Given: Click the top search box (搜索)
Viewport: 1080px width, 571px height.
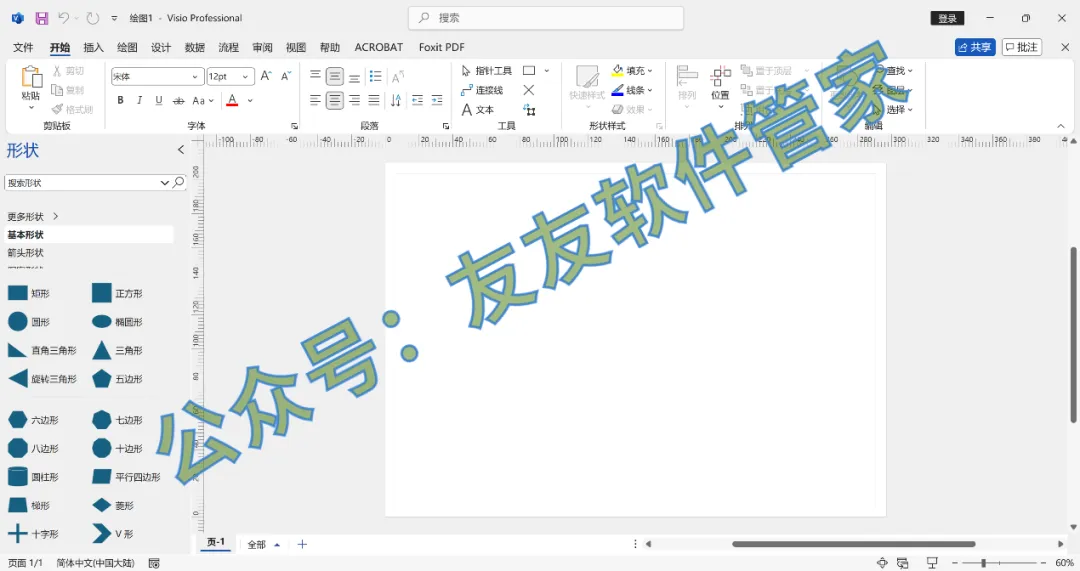Looking at the screenshot, I should (546, 18).
